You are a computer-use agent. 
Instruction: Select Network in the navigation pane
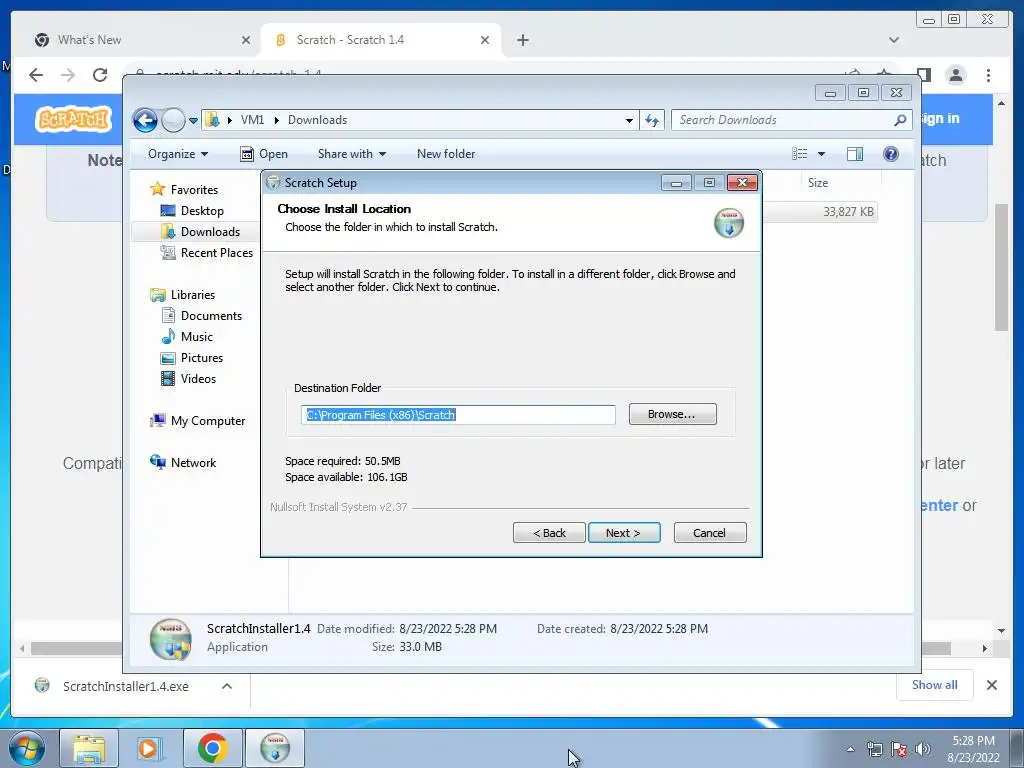point(193,462)
